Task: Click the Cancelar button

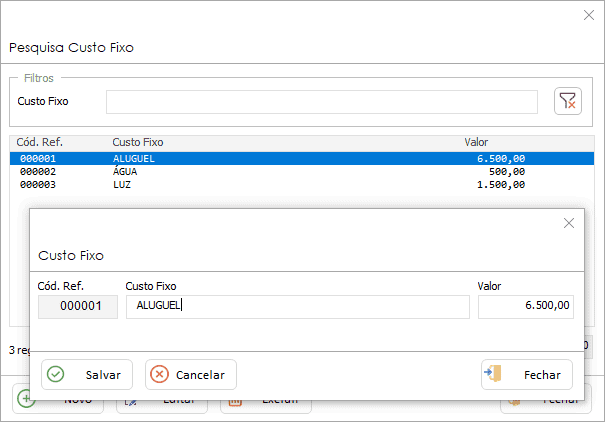Action: coord(191,375)
